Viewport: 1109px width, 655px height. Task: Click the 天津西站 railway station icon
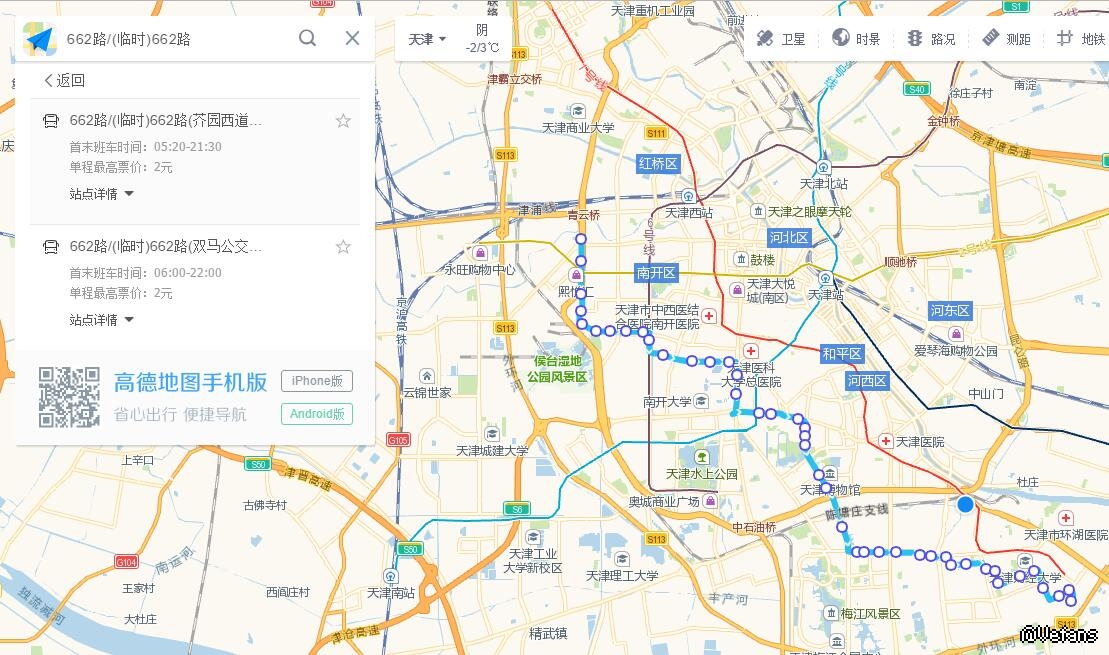click(x=687, y=196)
